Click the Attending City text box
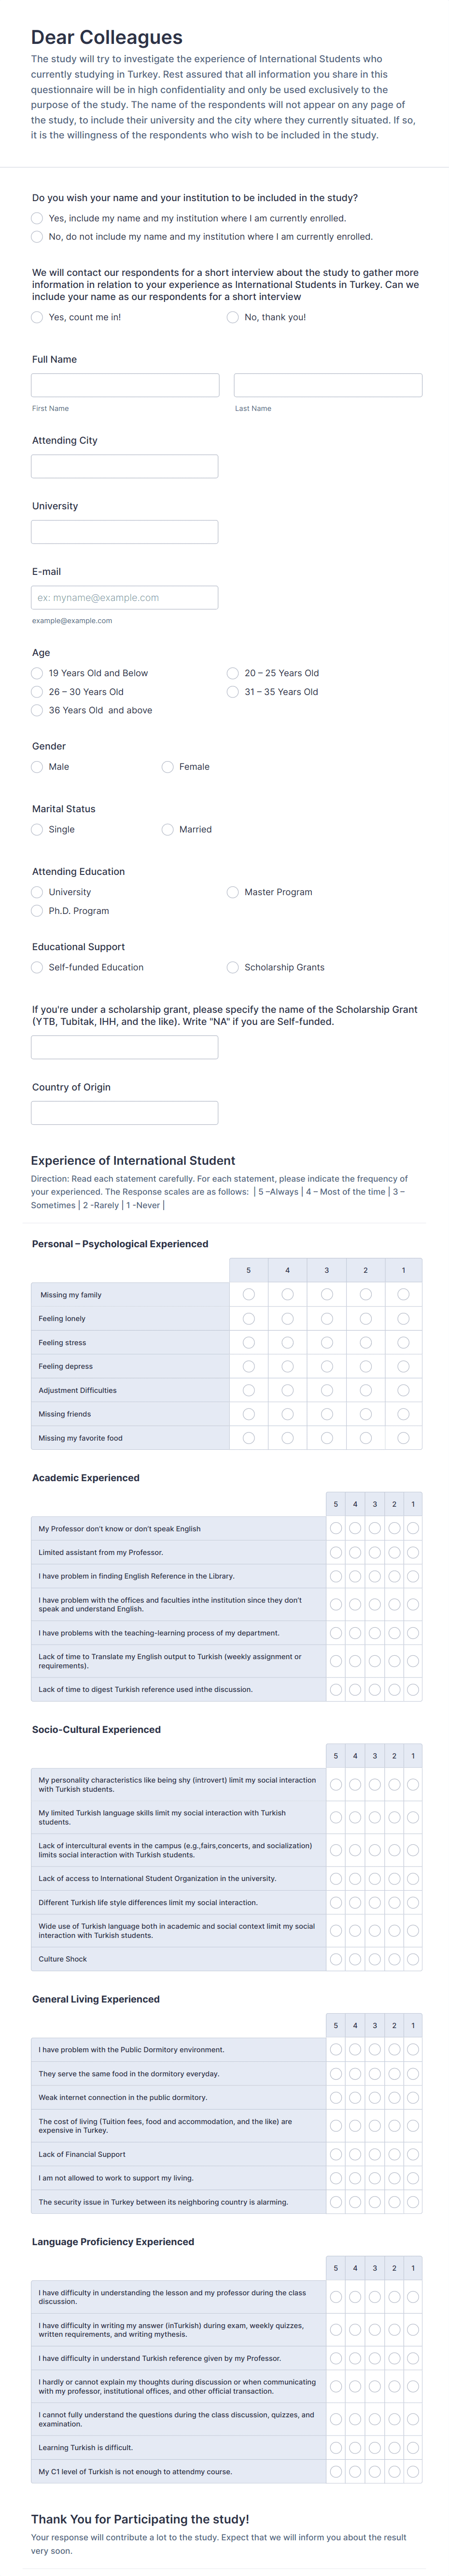 click(x=125, y=466)
